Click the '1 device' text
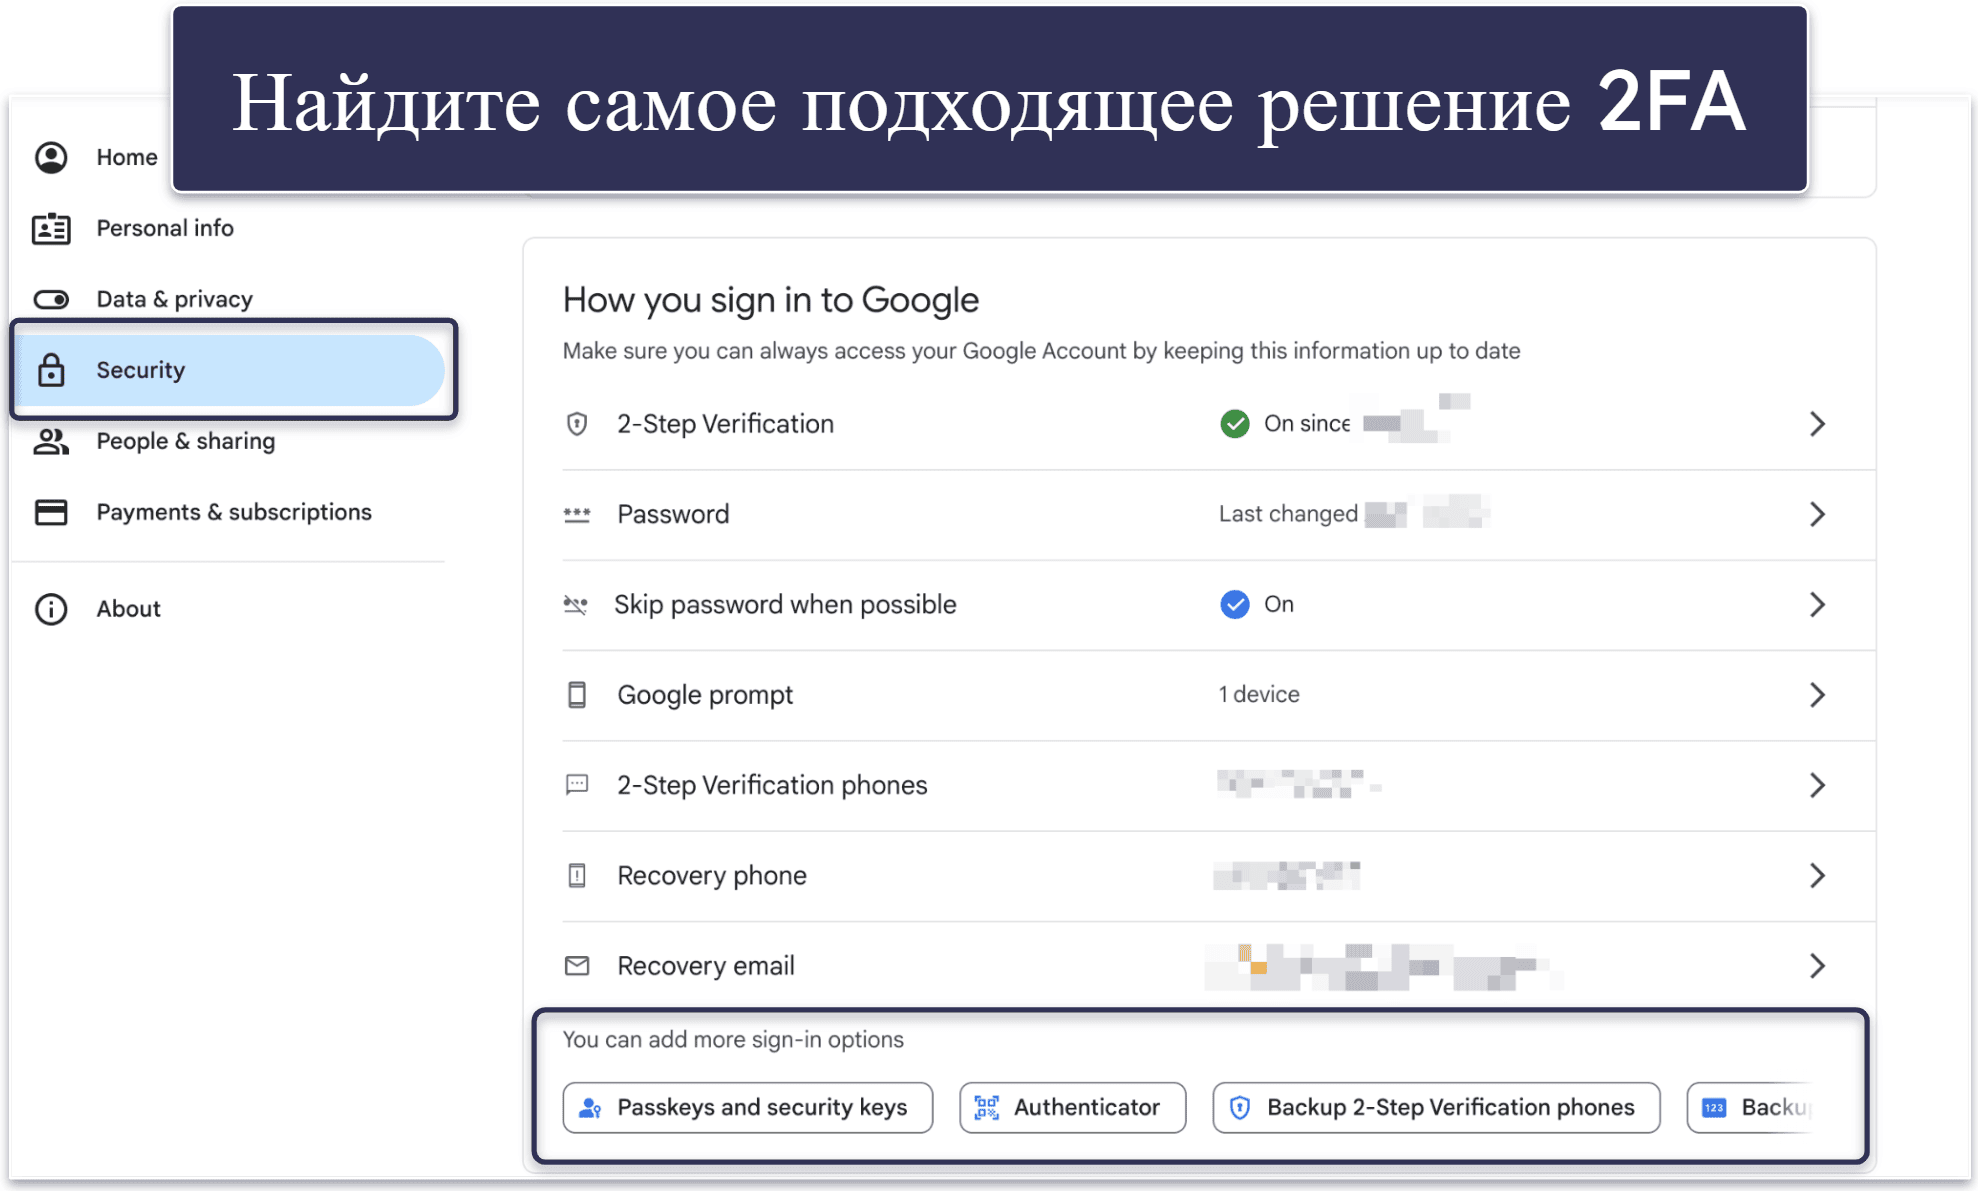 tap(1259, 694)
